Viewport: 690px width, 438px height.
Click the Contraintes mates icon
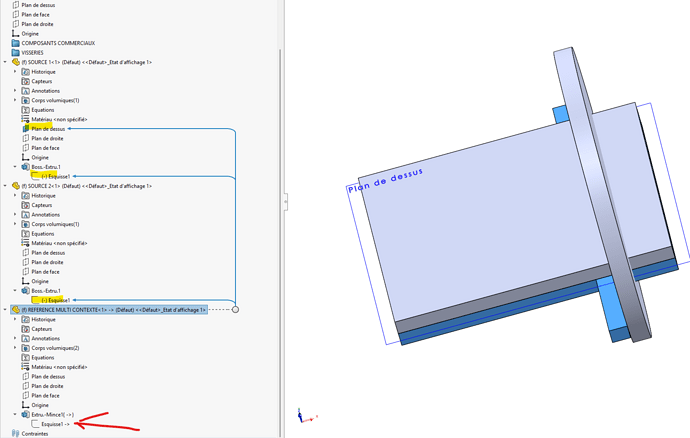coord(16,434)
